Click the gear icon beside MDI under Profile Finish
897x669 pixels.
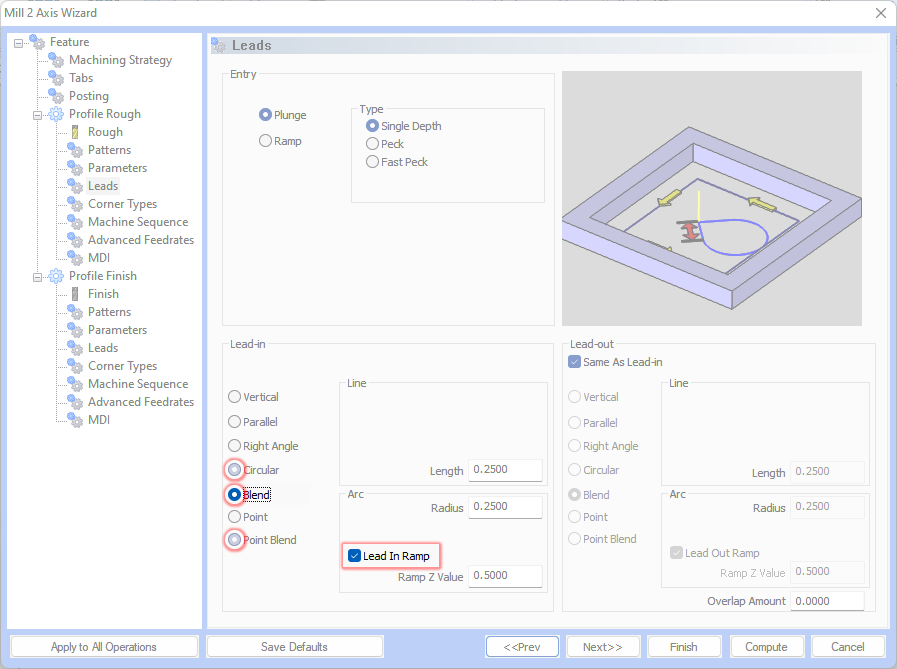pyautogui.click(x=75, y=420)
